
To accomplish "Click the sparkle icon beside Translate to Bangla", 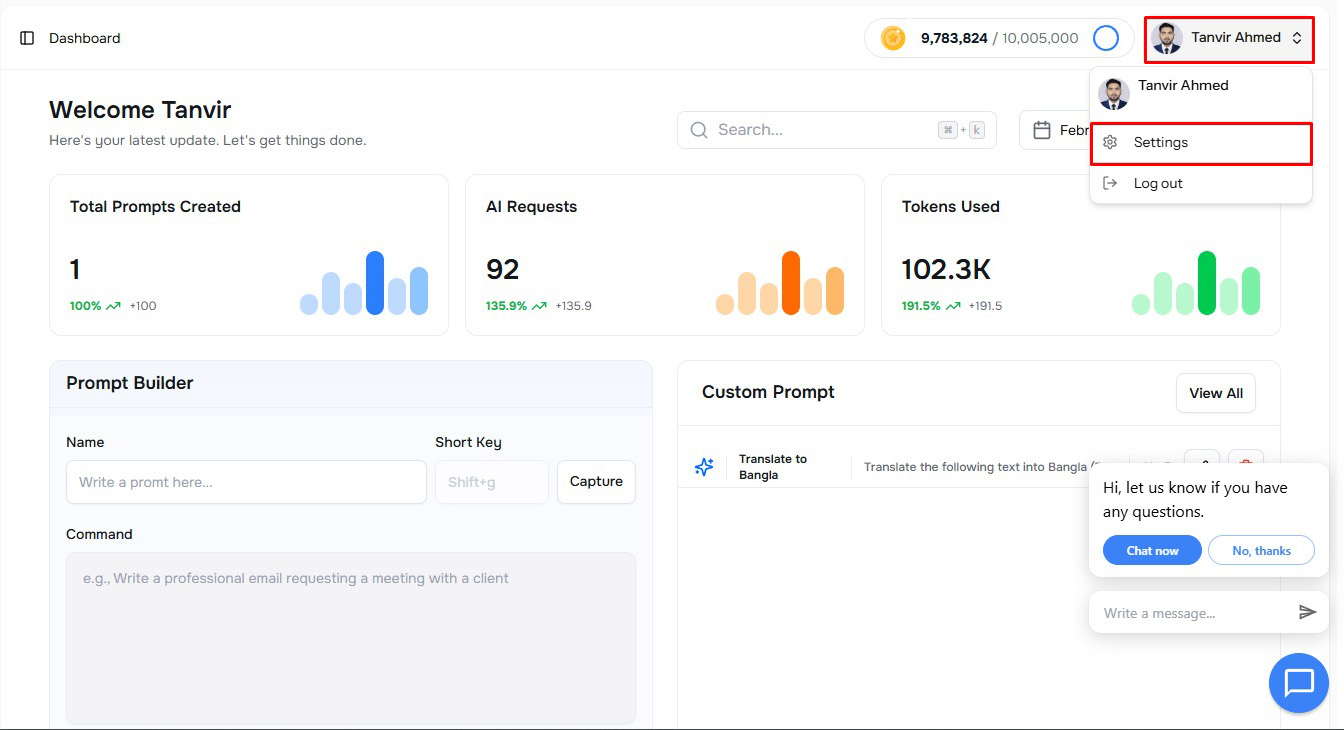I will (x=704, y=467).
